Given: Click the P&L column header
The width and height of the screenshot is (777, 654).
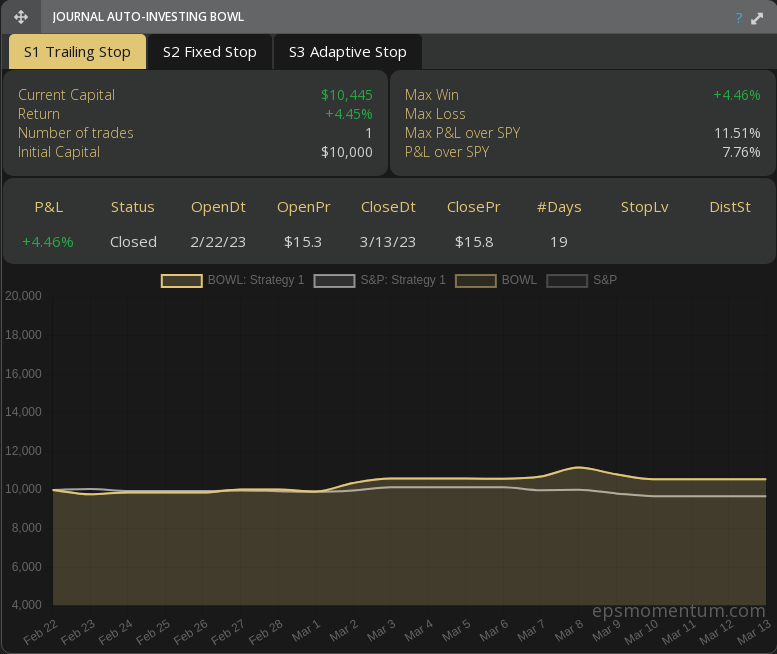Looking at the screenshot, I should 49,207.
